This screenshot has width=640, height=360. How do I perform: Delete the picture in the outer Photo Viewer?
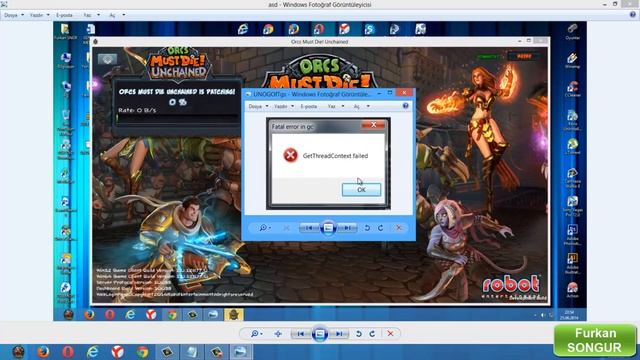(390, 334)
